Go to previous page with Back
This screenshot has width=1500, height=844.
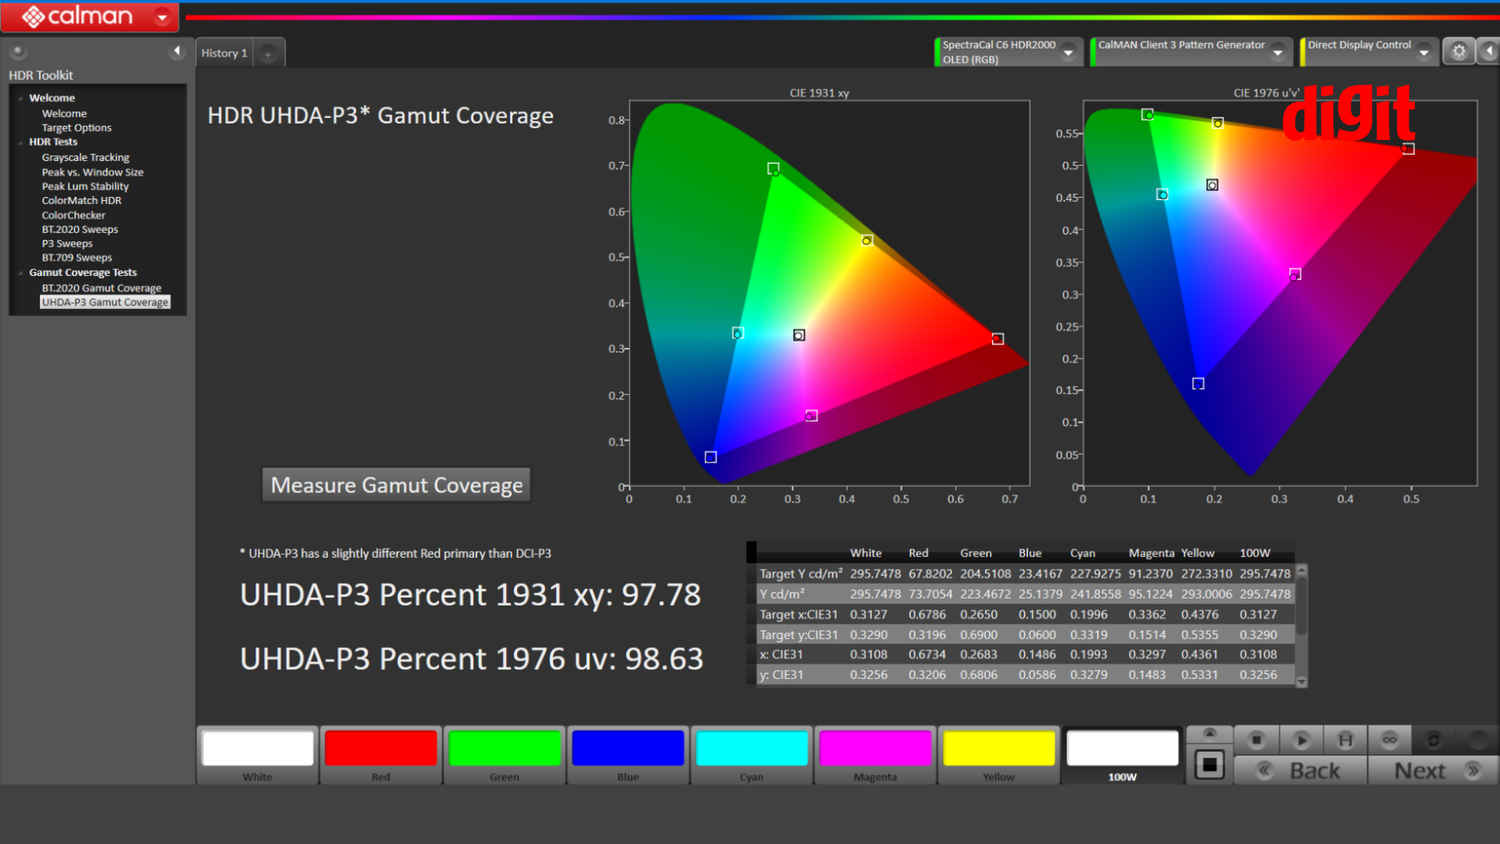point(1300,770)
